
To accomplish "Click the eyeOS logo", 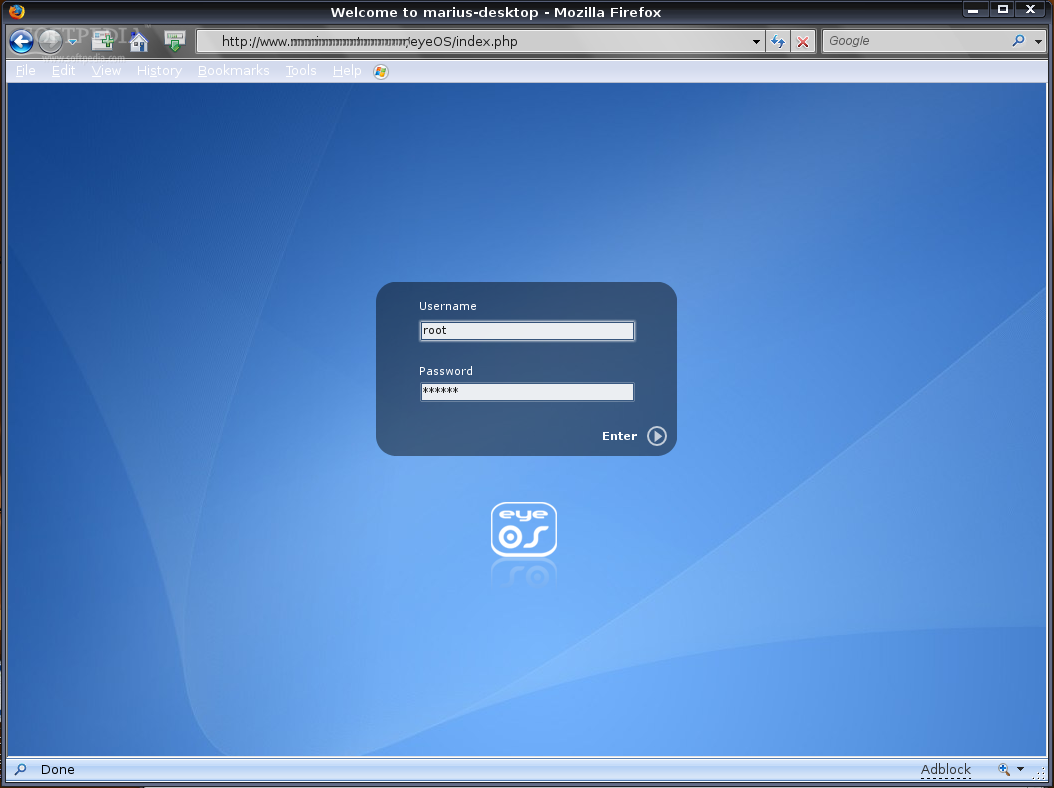I will [524, 529].
